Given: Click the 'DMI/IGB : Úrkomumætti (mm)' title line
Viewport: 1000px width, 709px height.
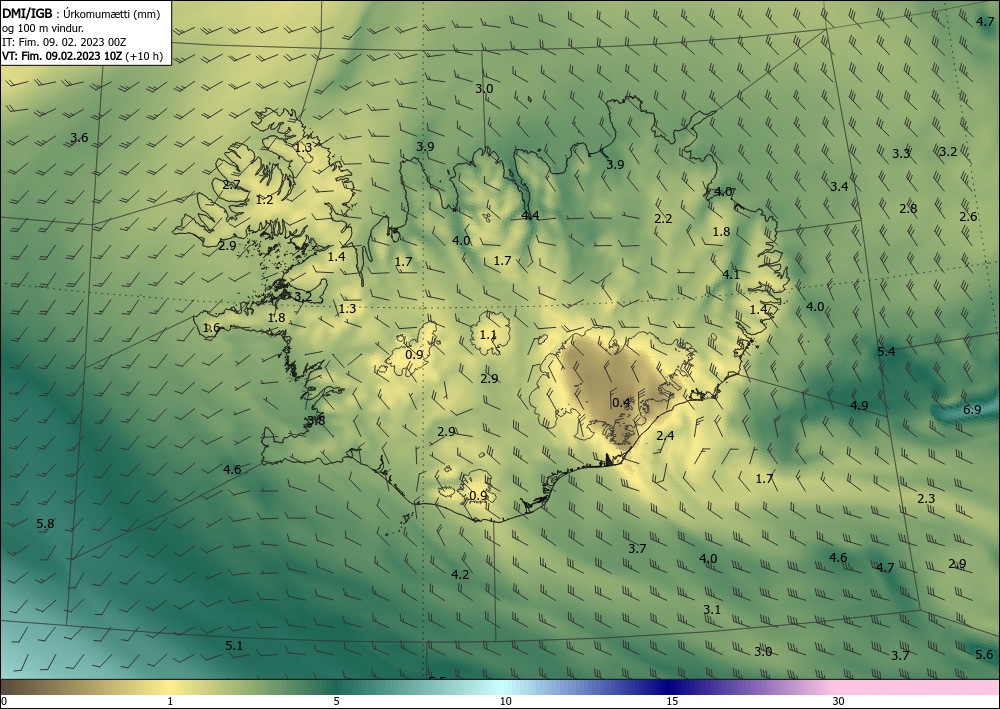Looking at the screenshot, I should tap(81, 15).
